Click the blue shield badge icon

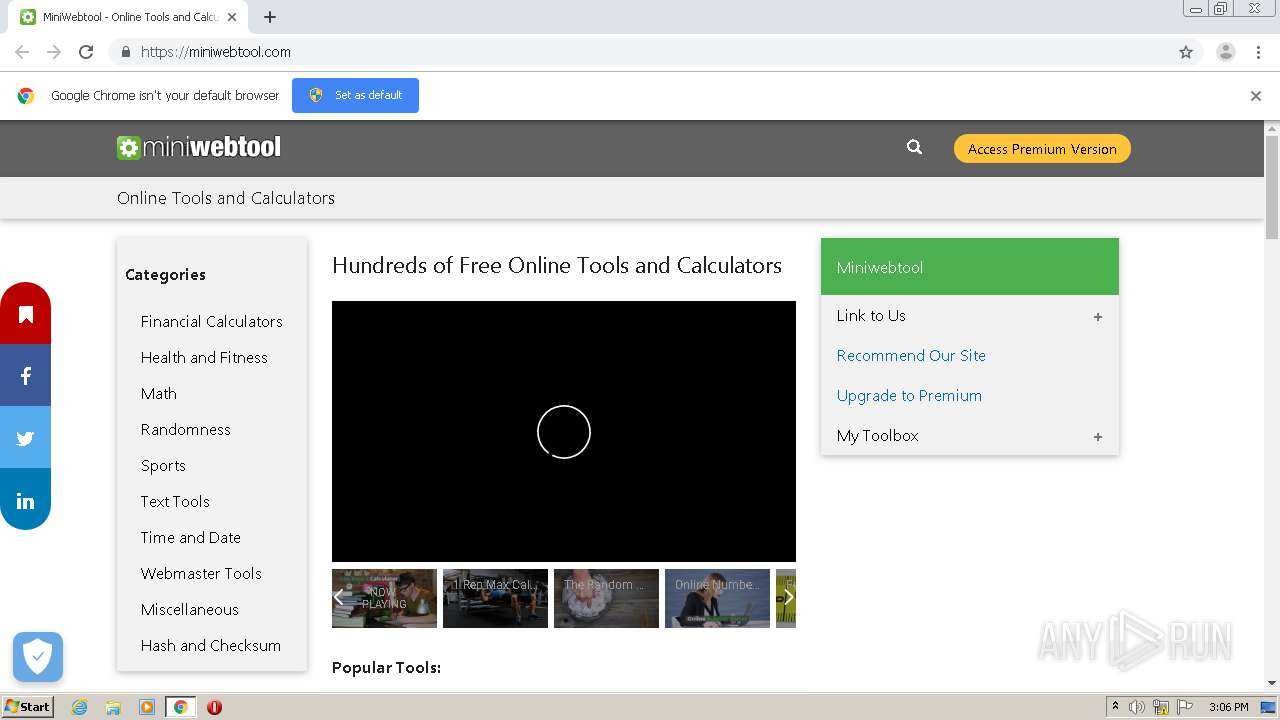38,657
